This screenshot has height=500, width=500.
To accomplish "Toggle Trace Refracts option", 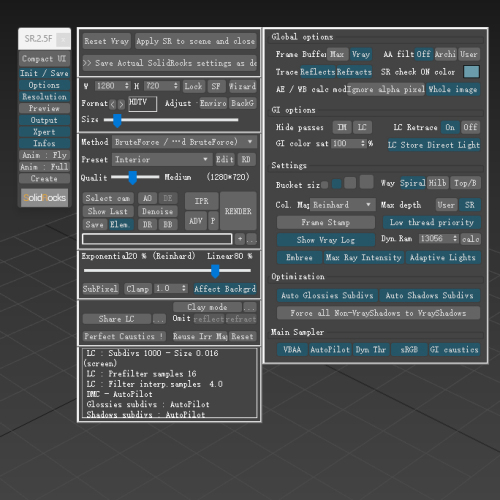I will [x=354, y=72].
